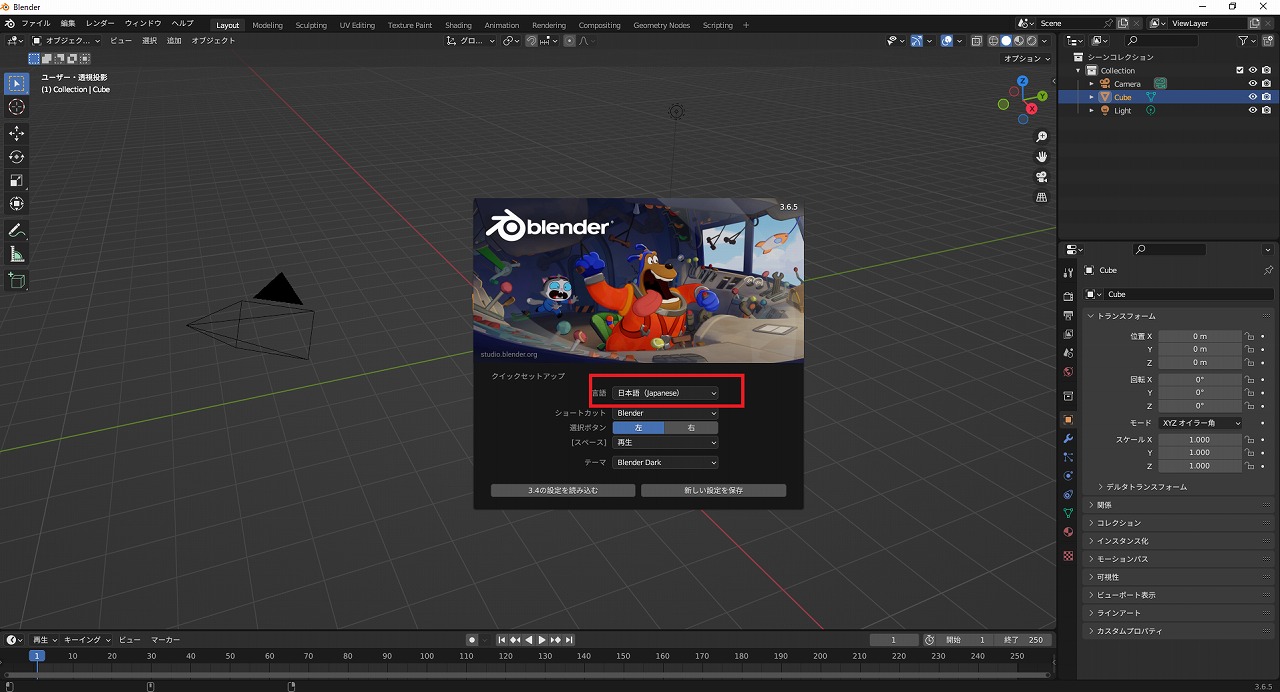This screenshot has height=692, width=1280.
Task: Open the Render properties tab
Action: pos(1068,297)
